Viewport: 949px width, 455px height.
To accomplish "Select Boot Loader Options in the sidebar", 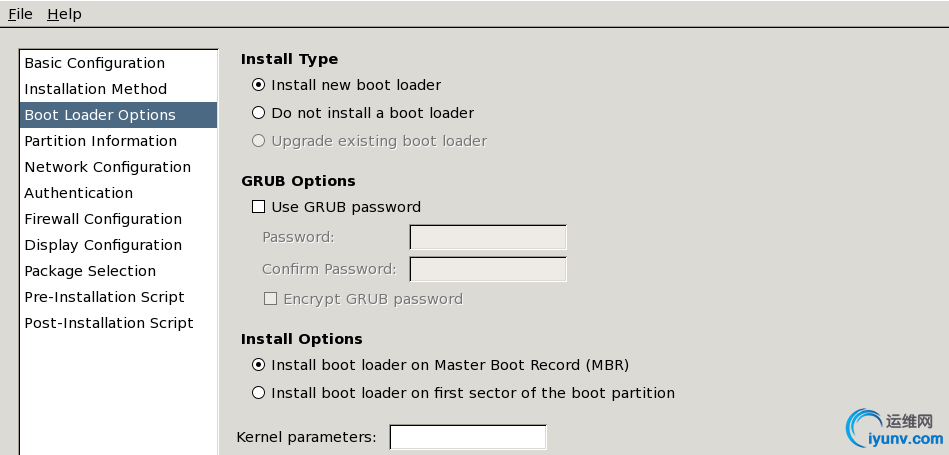I will point(100,115).
